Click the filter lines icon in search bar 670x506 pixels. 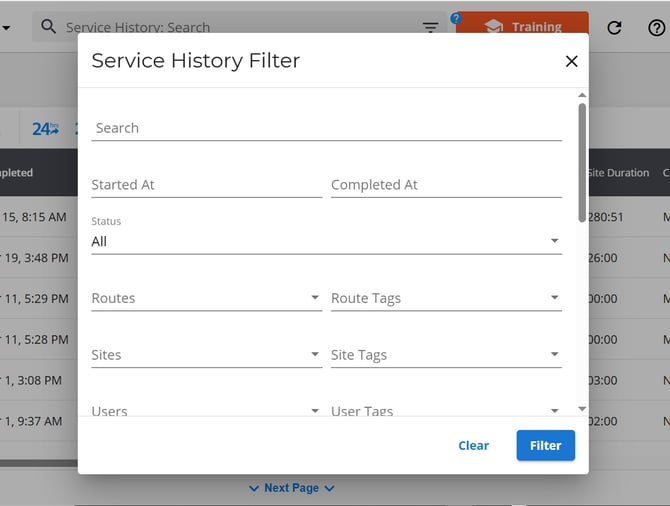point(430,27)
